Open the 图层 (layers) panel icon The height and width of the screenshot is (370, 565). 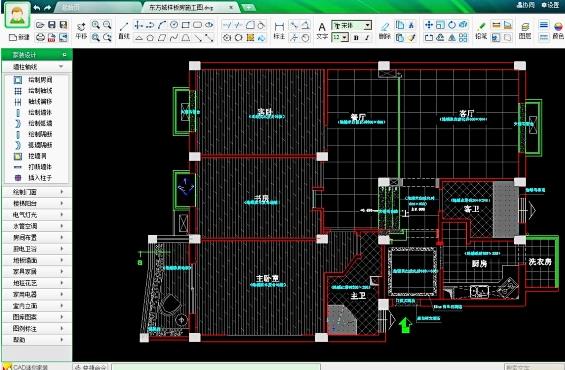(x=525, y=30)
